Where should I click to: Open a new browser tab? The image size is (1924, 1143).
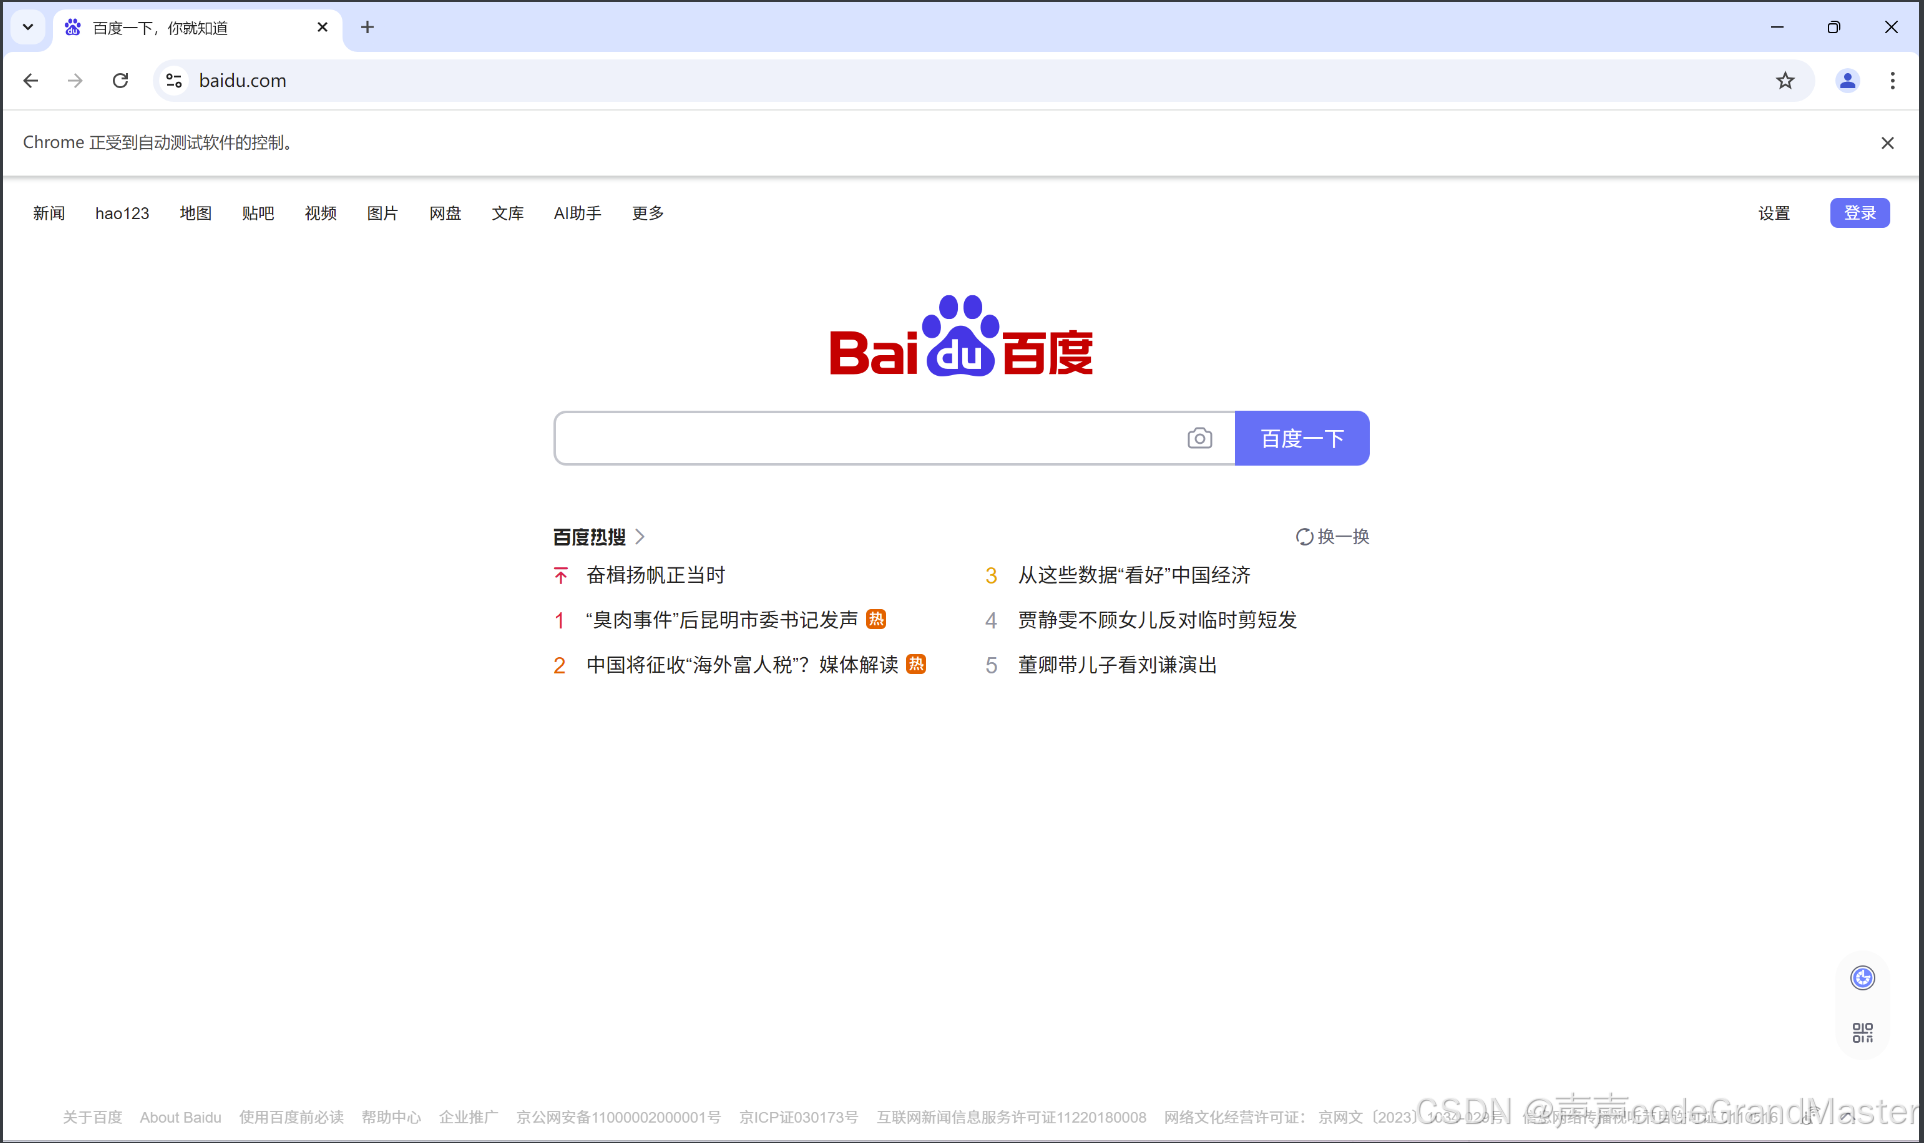coord(367,27)
